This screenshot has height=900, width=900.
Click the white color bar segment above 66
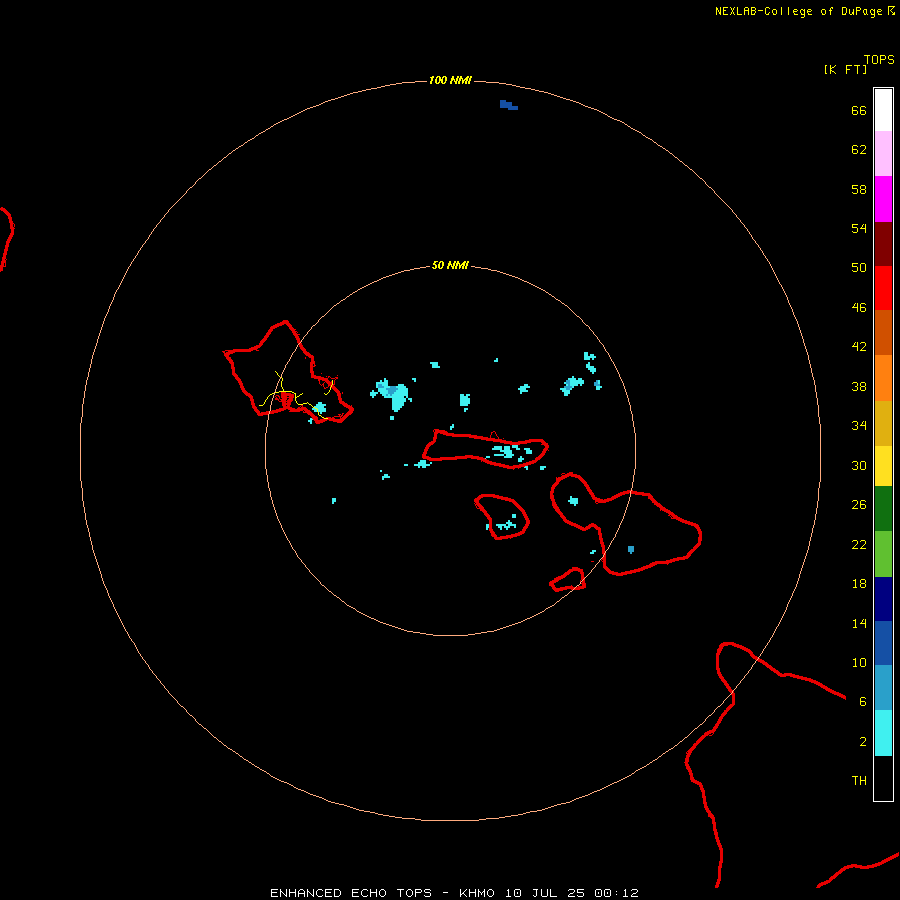point(883,110)
